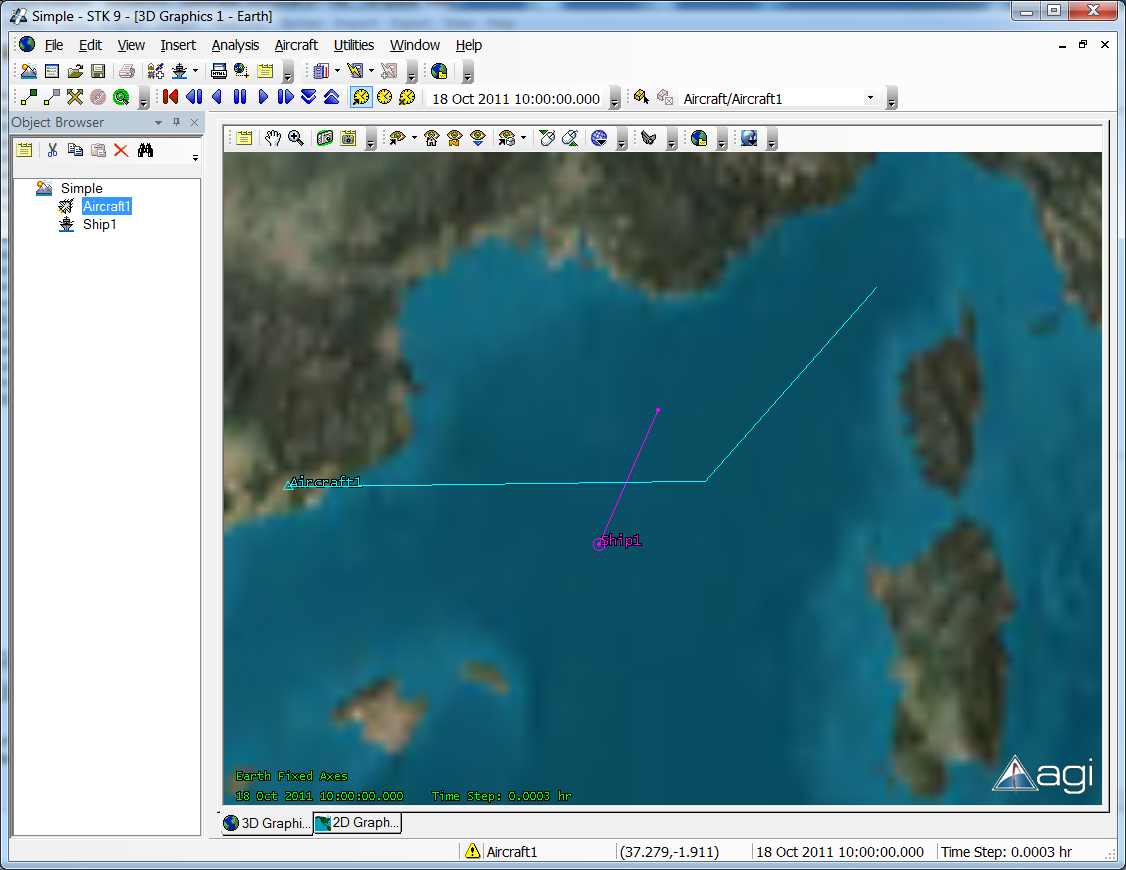Open the Aircraft/Aircraft1 object dropdown
The width and height of the screenshot is (1126, 870).
click(x=870, y=98)
